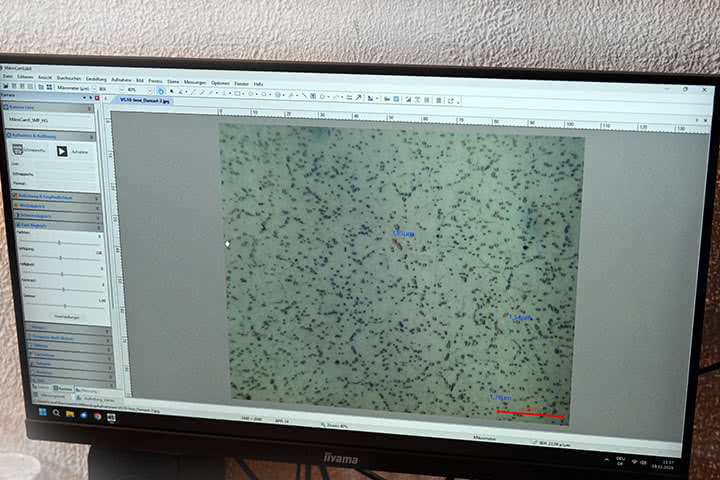
Task: Click the Schnappschuss camera icon
Action: point(17,149)
